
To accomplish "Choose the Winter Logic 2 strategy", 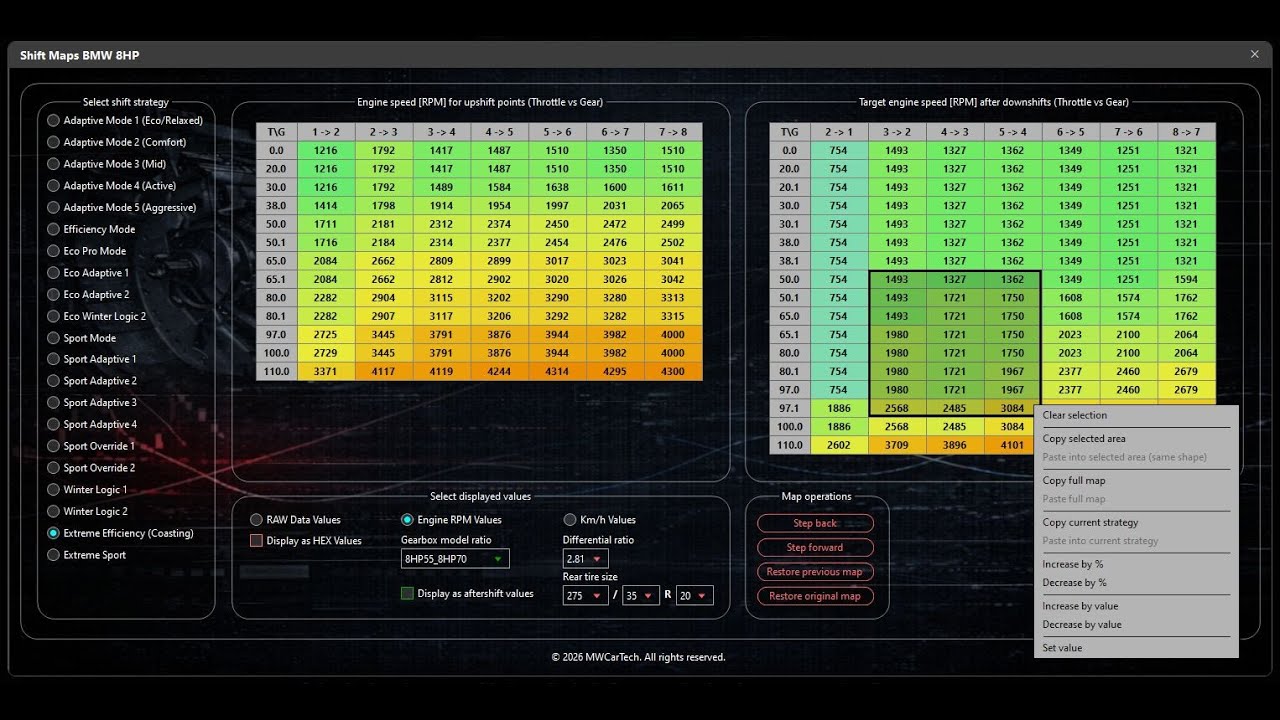I will (87, 511).
